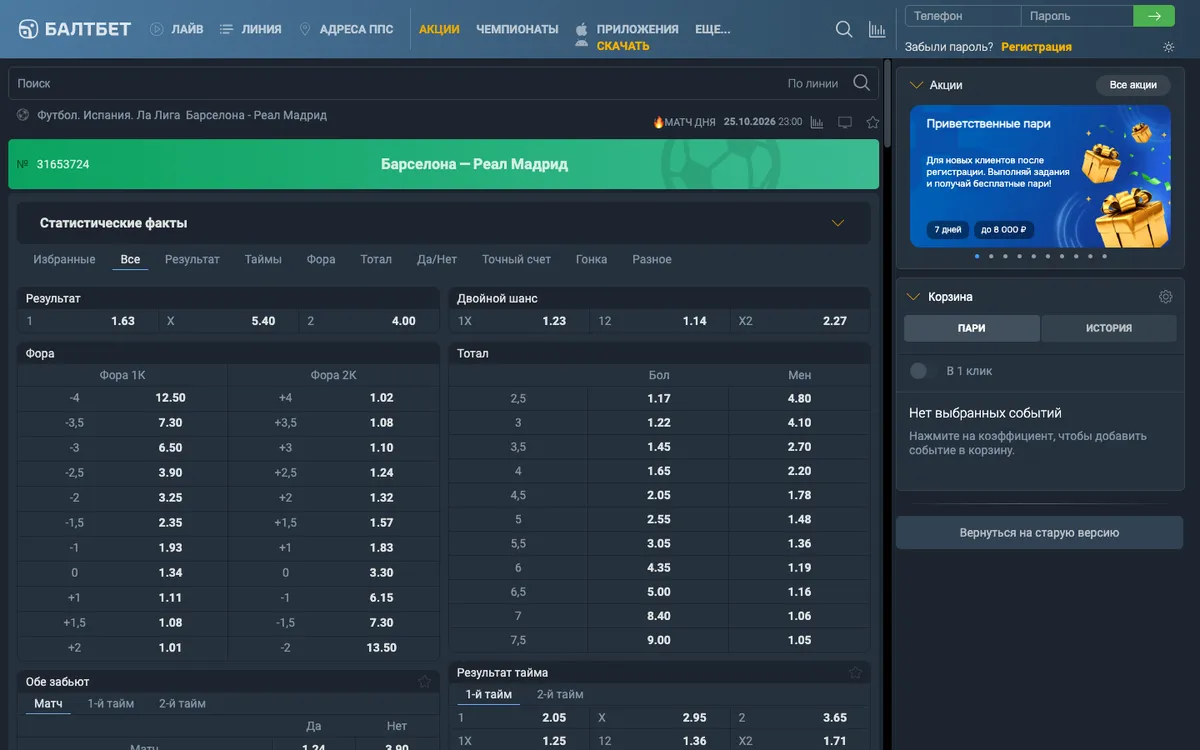
Task: Add the match to favorites with star icon
Action: click(x=873, y=122)
